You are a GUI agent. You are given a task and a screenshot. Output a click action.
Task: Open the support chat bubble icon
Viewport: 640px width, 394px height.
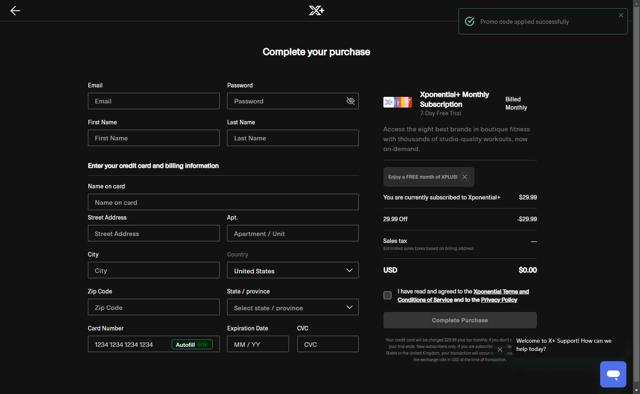click(x=613, y=374)
